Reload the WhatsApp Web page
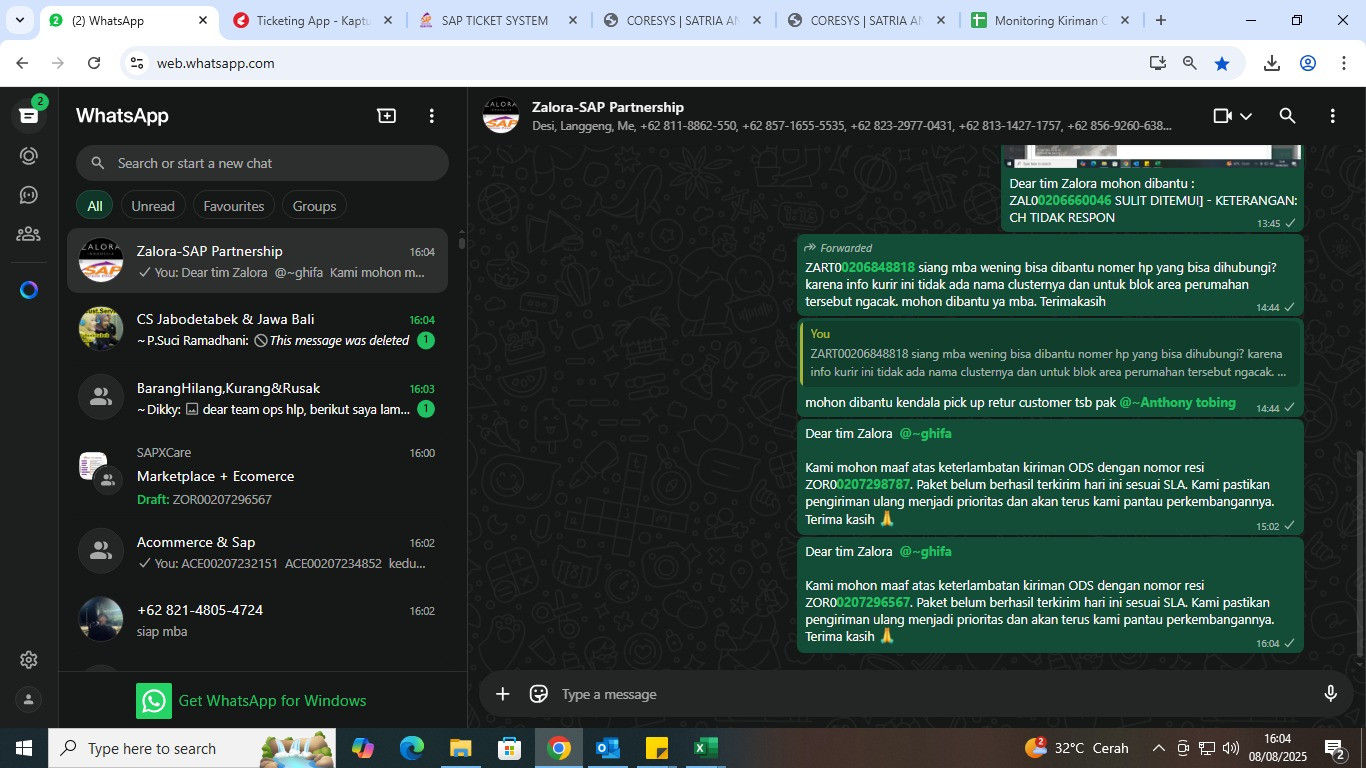Viewport: 1366px width, 768px height. pyautogui.click(x=94, y=63)
